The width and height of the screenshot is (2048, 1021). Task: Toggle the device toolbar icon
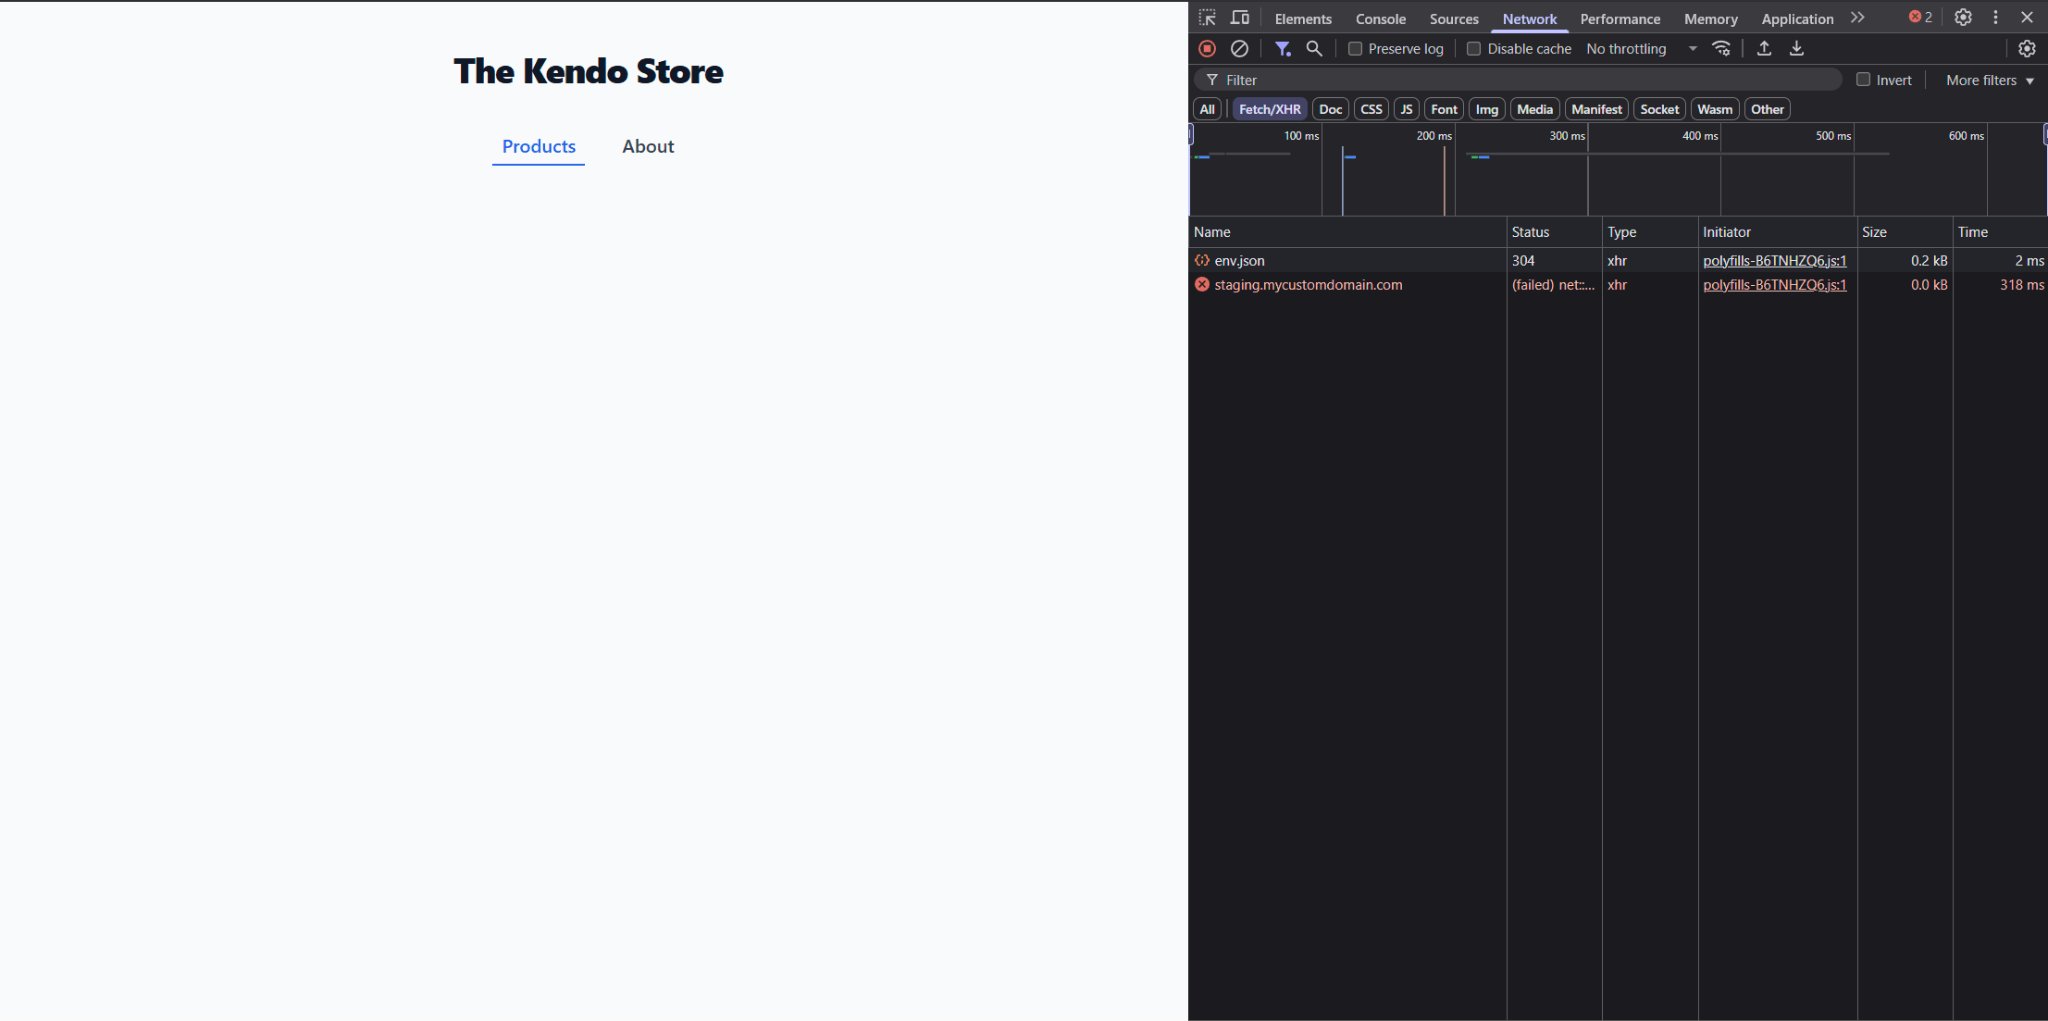pyautogui.click(x=1240, y=18)
